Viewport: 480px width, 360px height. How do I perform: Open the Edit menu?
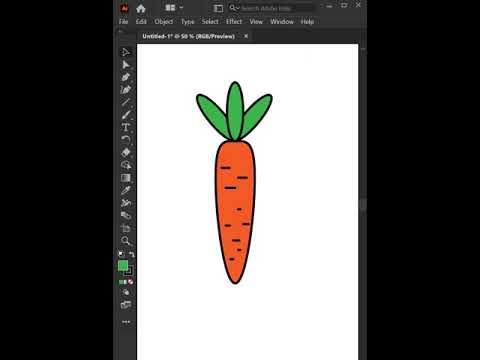click(x=141, y=22)
